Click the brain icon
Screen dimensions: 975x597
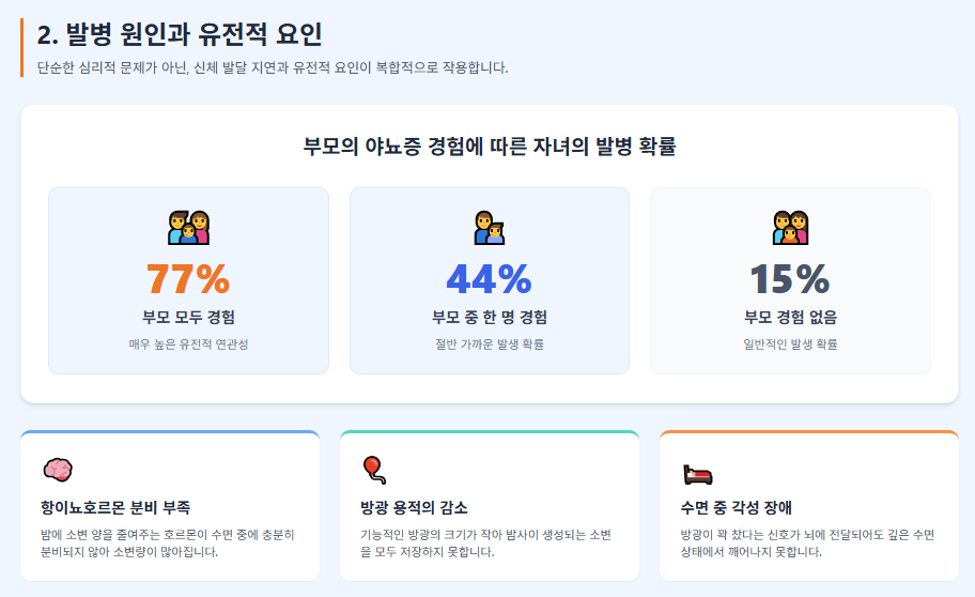(x=58, y=470)
